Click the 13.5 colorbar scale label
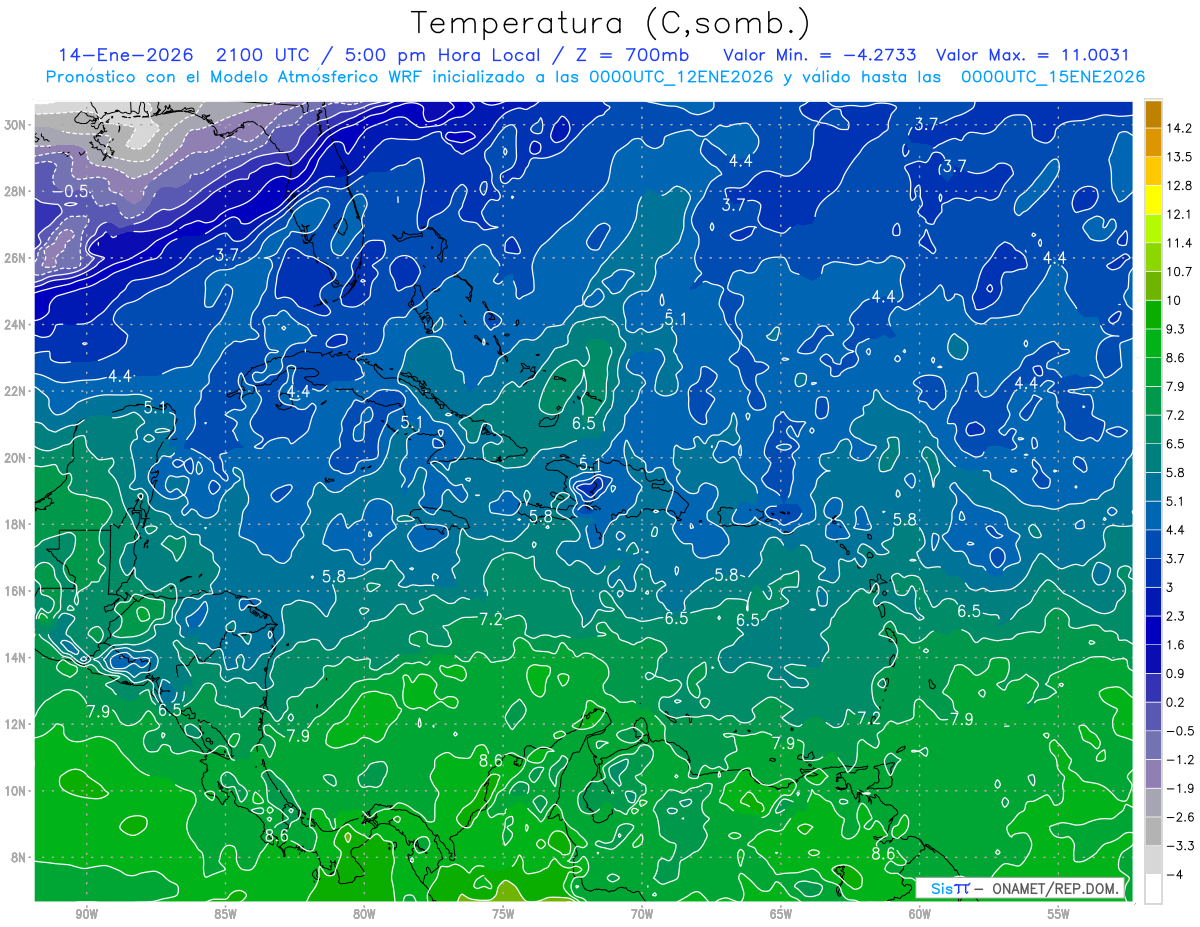 coord(1180,157)
